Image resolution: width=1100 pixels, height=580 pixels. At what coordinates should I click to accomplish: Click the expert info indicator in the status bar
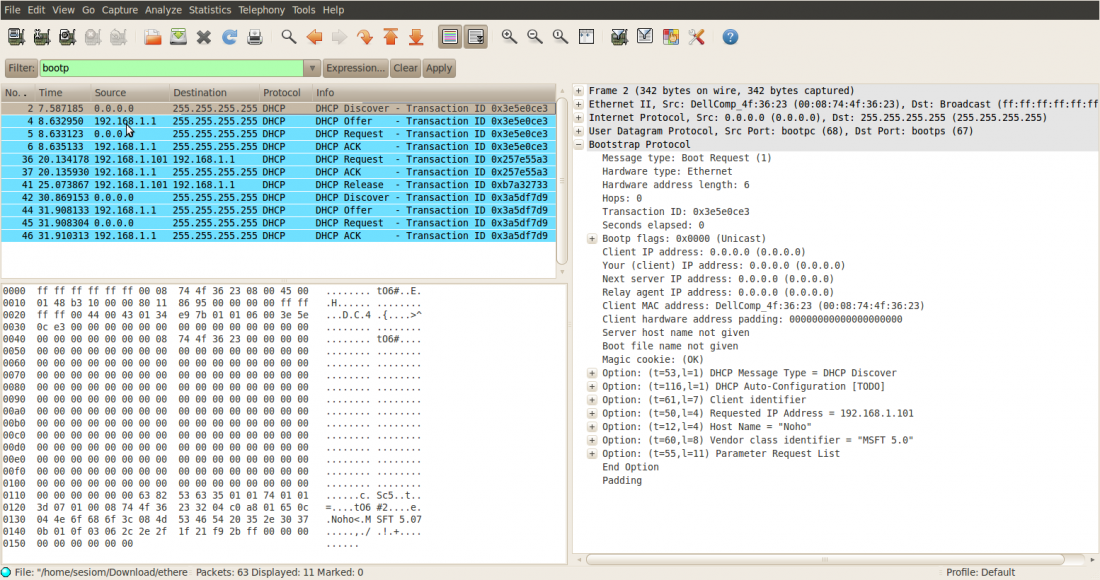point(6,572)
